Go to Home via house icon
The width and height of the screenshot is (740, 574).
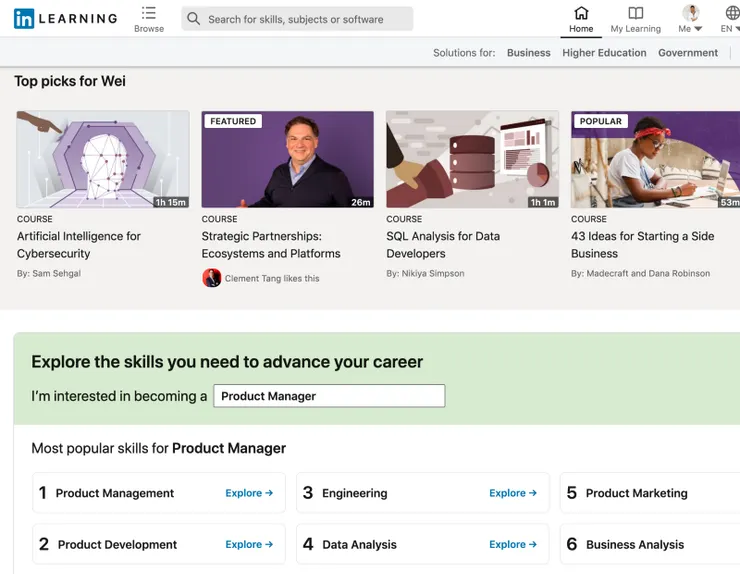581,13
